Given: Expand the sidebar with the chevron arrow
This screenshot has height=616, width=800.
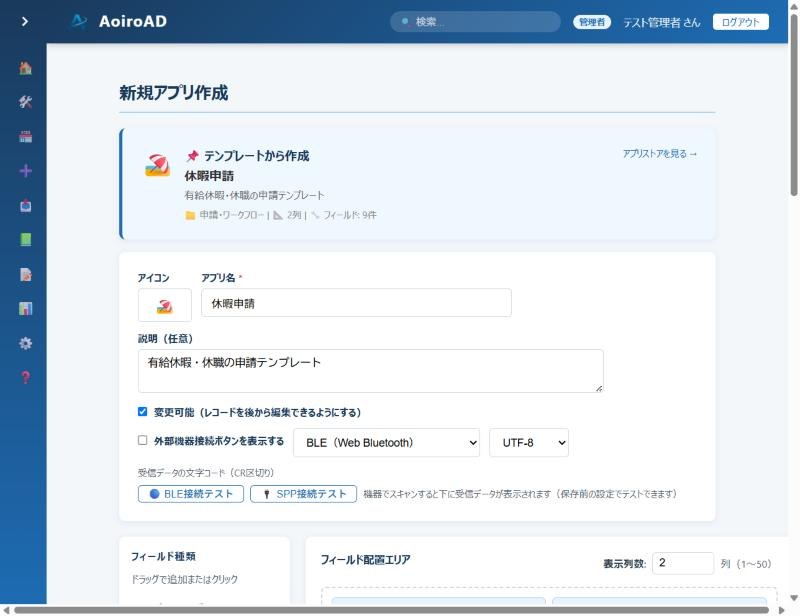Looking at the screenshot, I should click(24, 21).
